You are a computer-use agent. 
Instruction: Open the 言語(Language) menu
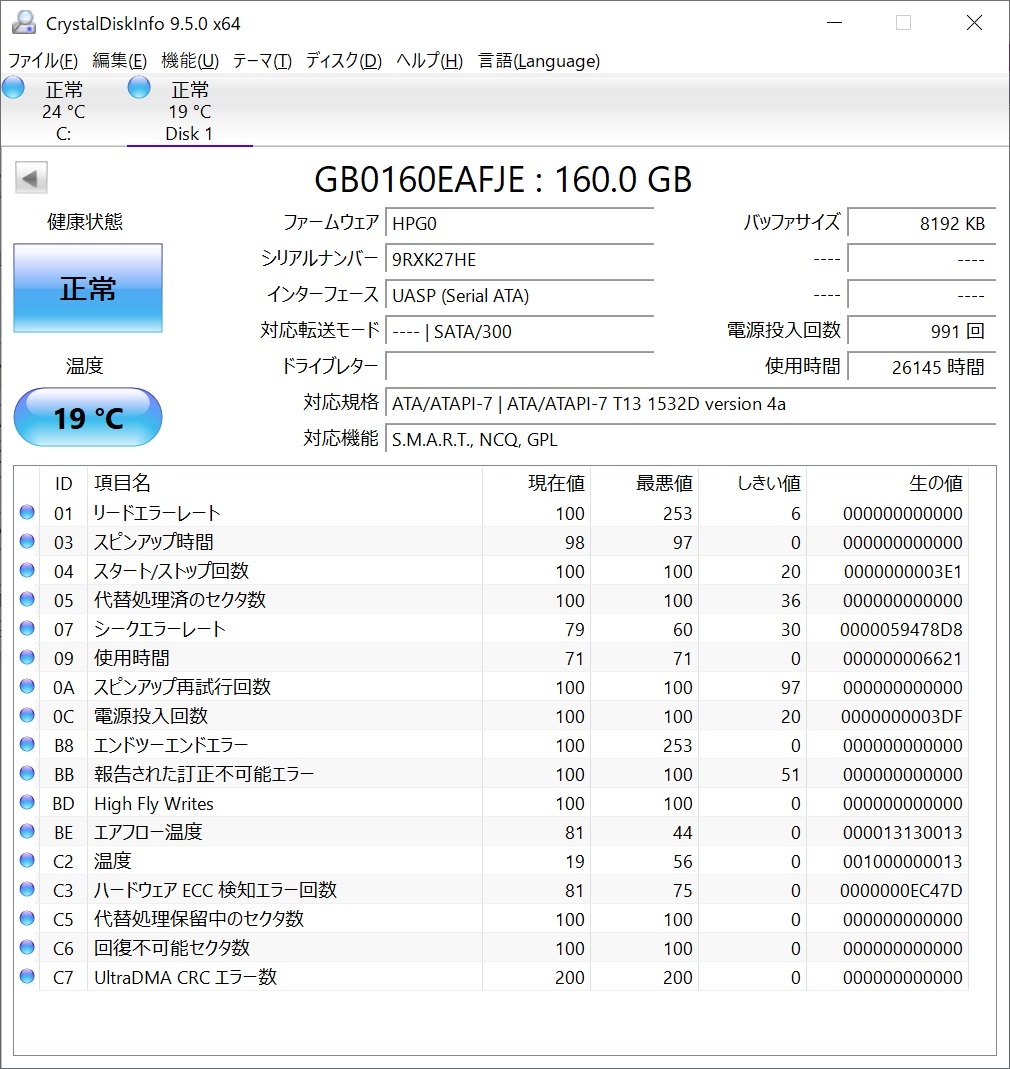539,61
